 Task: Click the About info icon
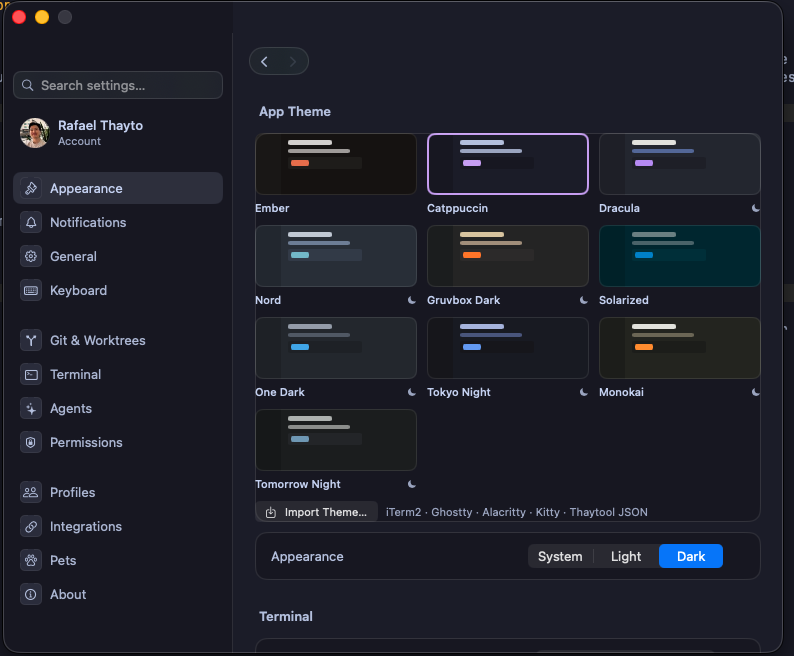pyautogui.click(x=31, y=594)
